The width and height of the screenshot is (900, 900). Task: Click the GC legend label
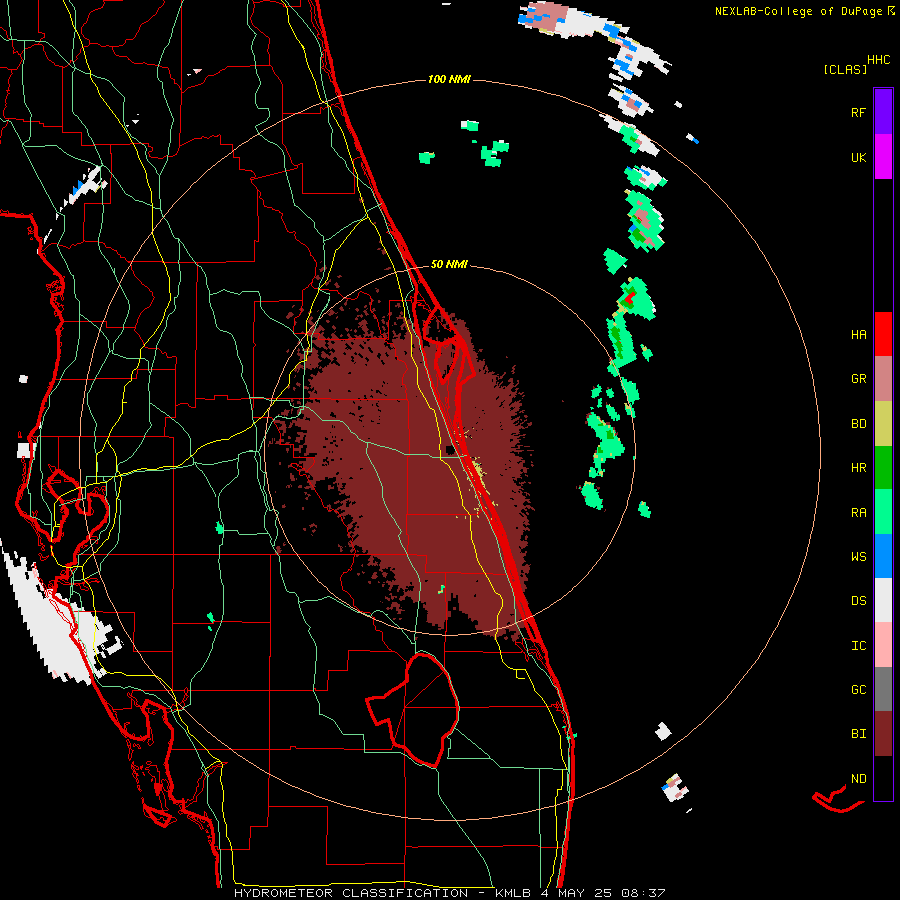point(858,690)
